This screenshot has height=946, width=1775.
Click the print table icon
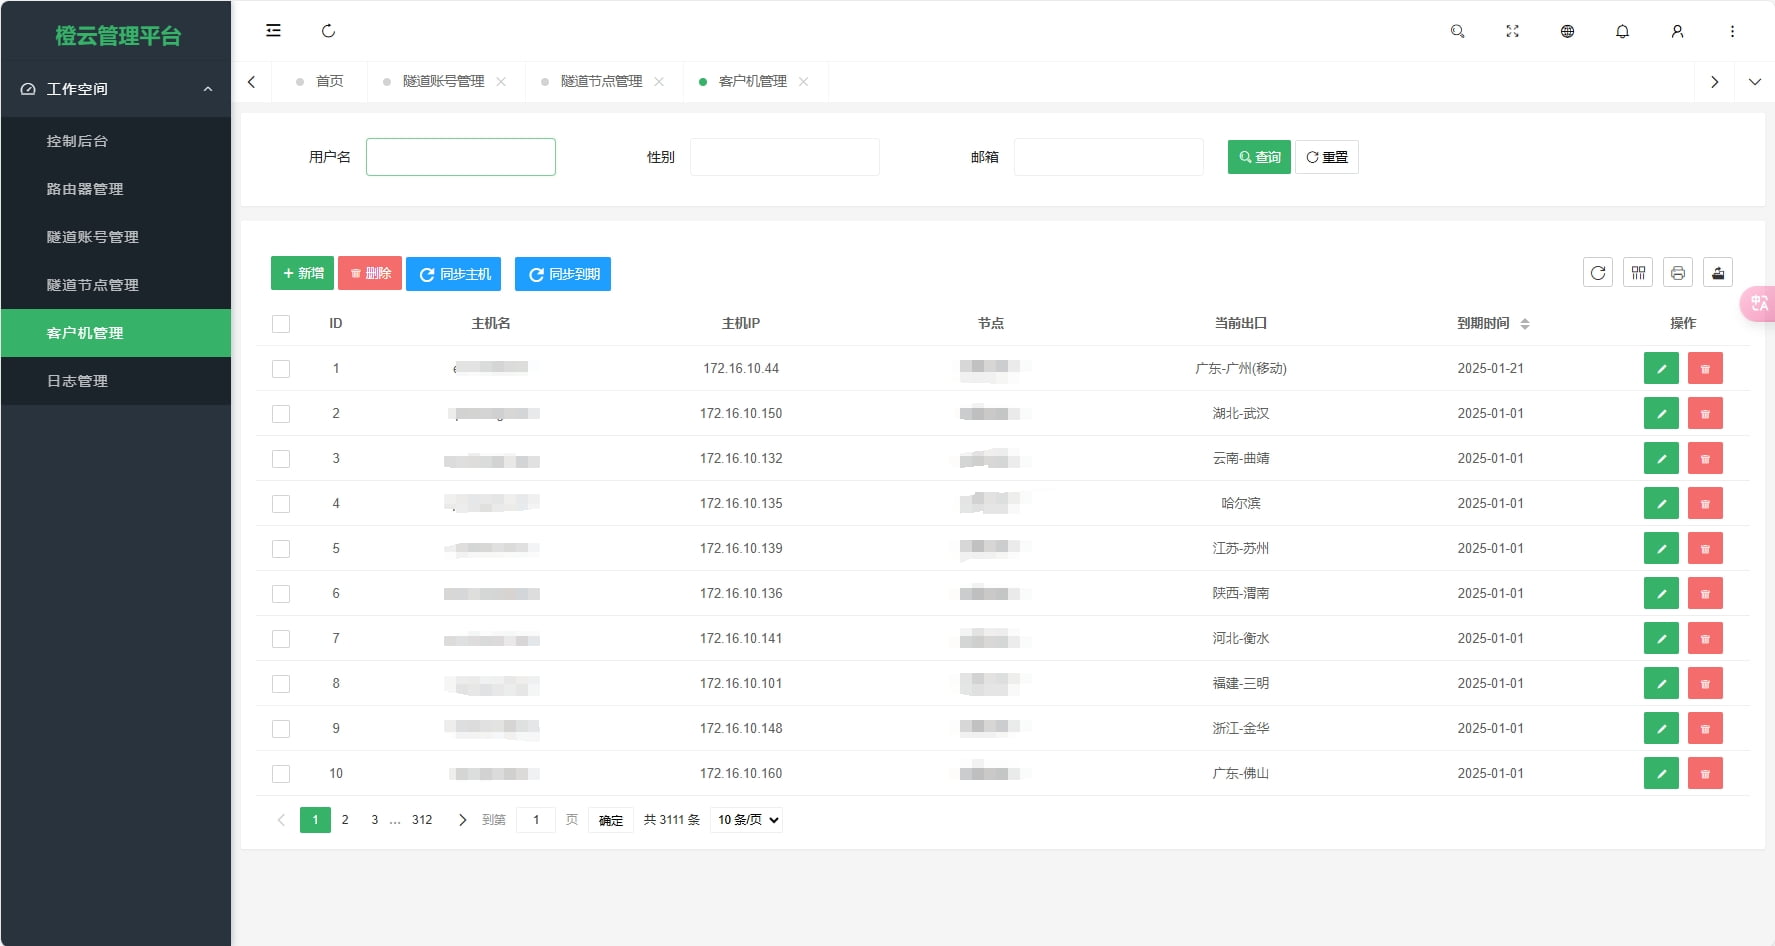click(1678, 272)
